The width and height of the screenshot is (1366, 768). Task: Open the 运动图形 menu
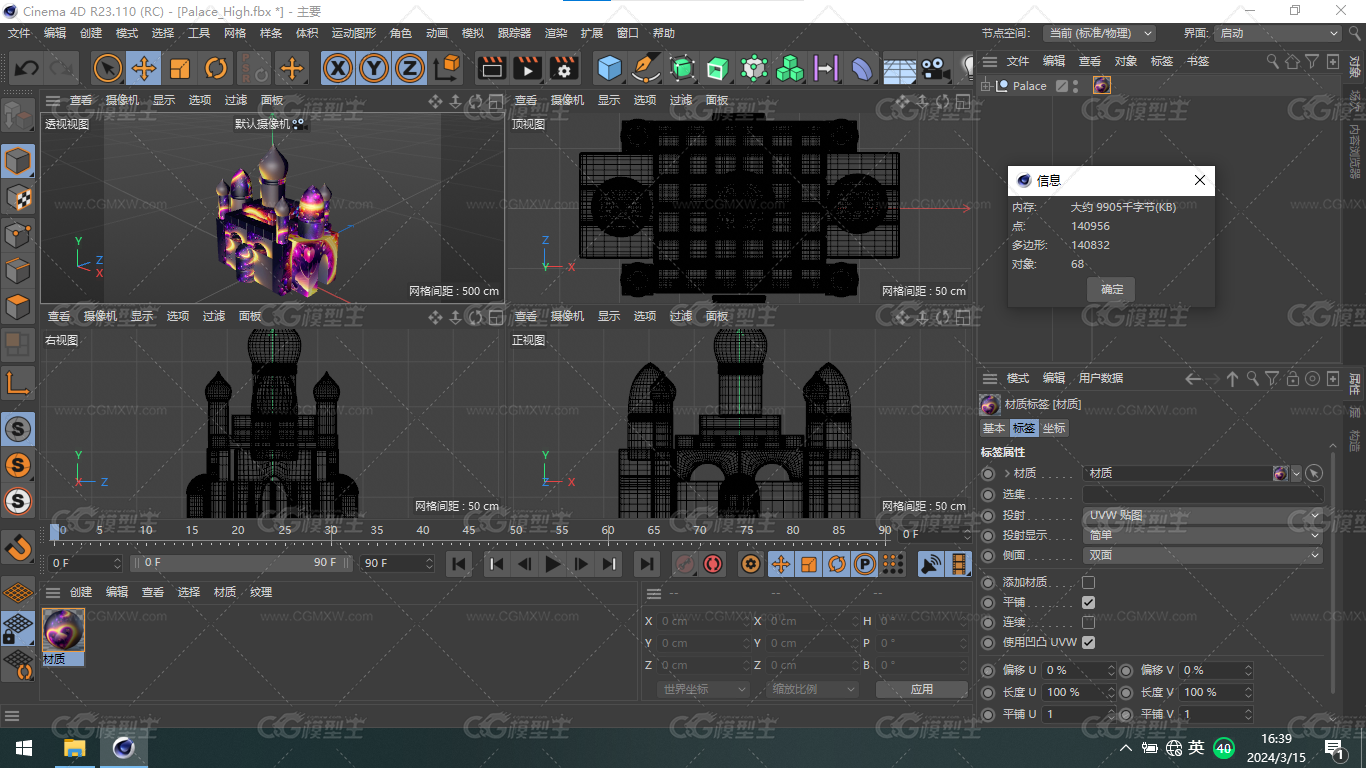[354, 33]
